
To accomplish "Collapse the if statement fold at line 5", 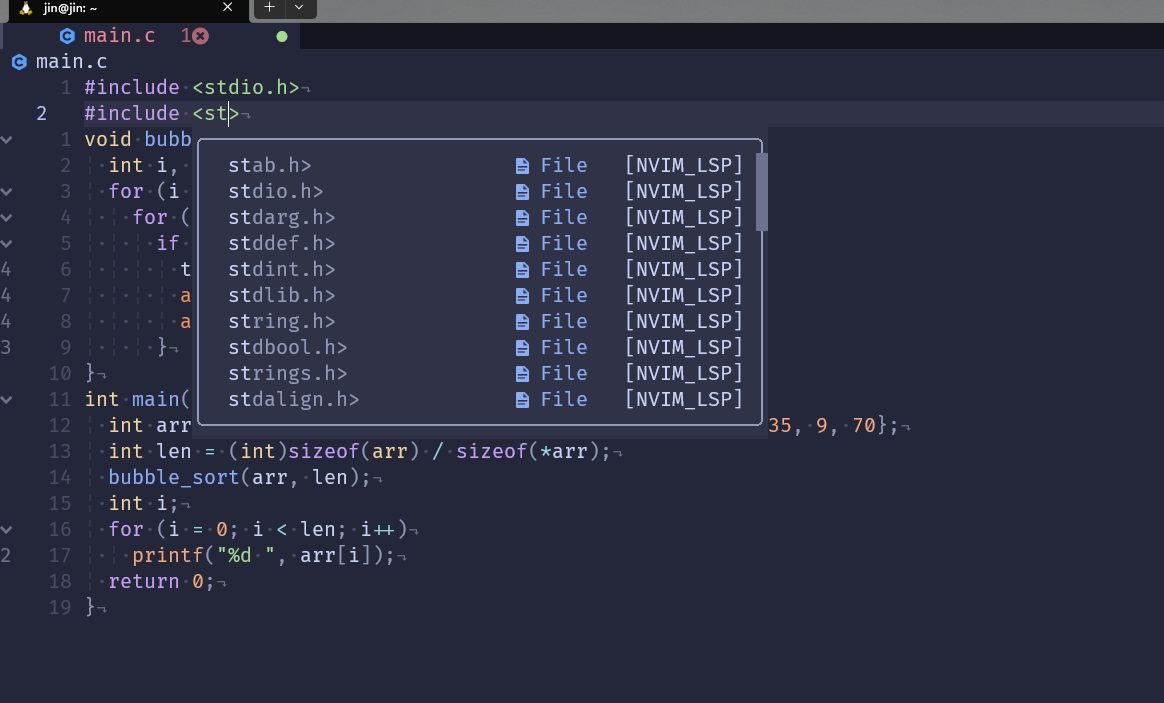I will [x=7, y=243].
